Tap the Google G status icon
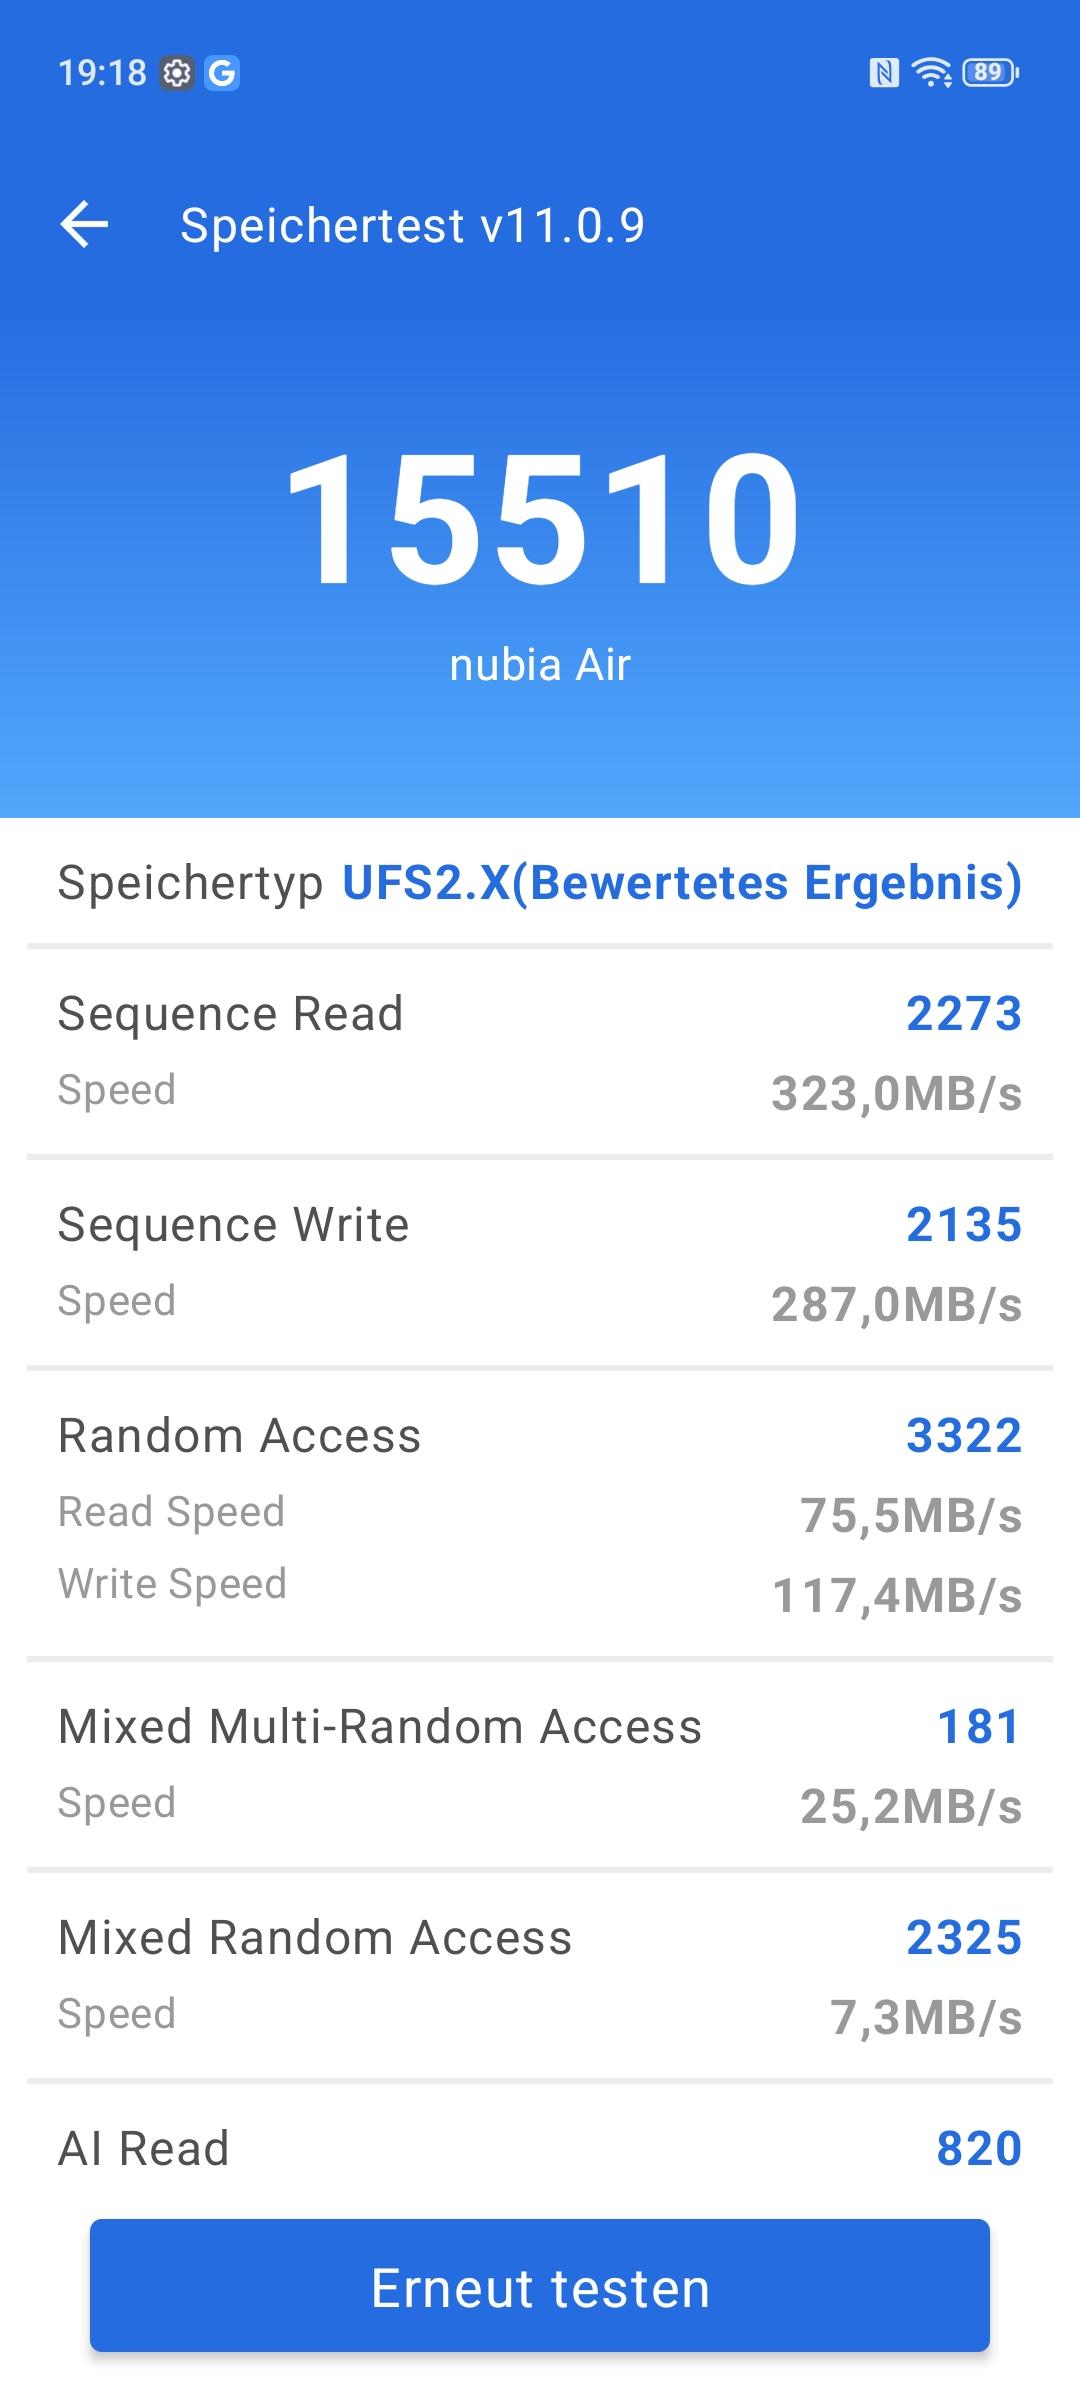The width and height of the screenshot is (1080, 2400). click(222, 73)
